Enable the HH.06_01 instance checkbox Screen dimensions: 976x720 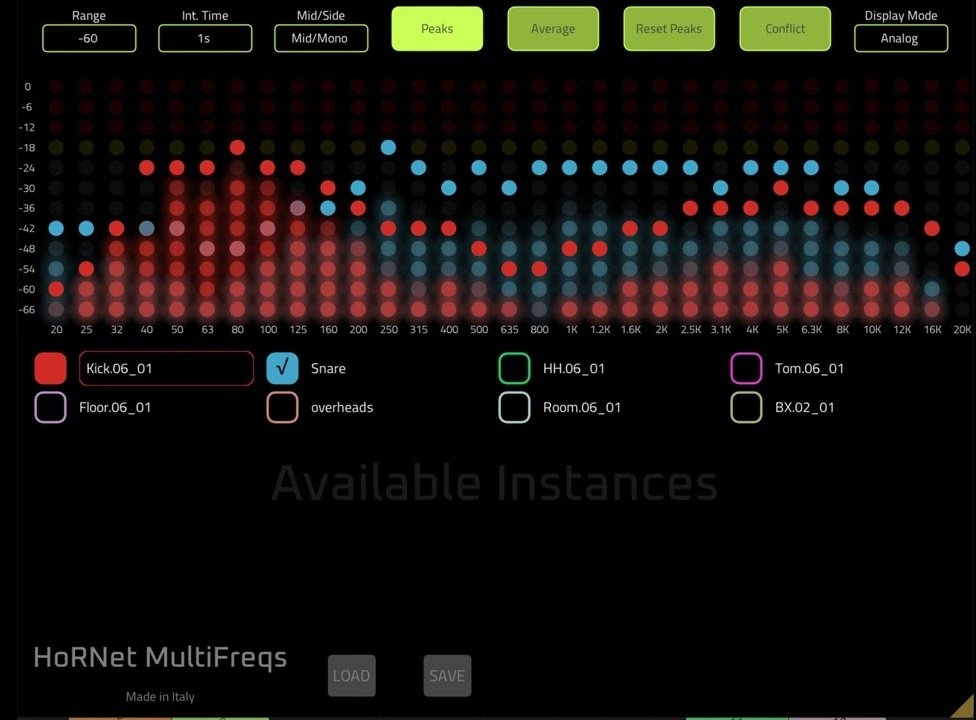(514, 368)
